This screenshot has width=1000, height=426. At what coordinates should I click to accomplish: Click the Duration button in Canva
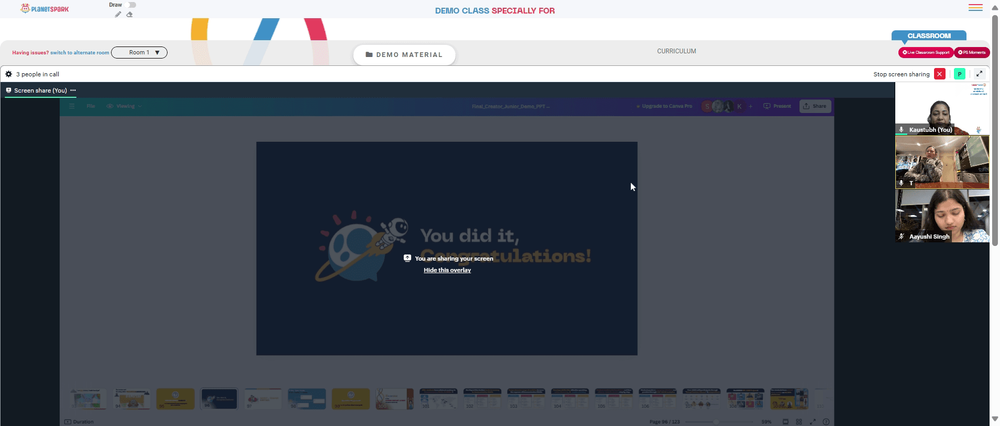click(79, 422)
